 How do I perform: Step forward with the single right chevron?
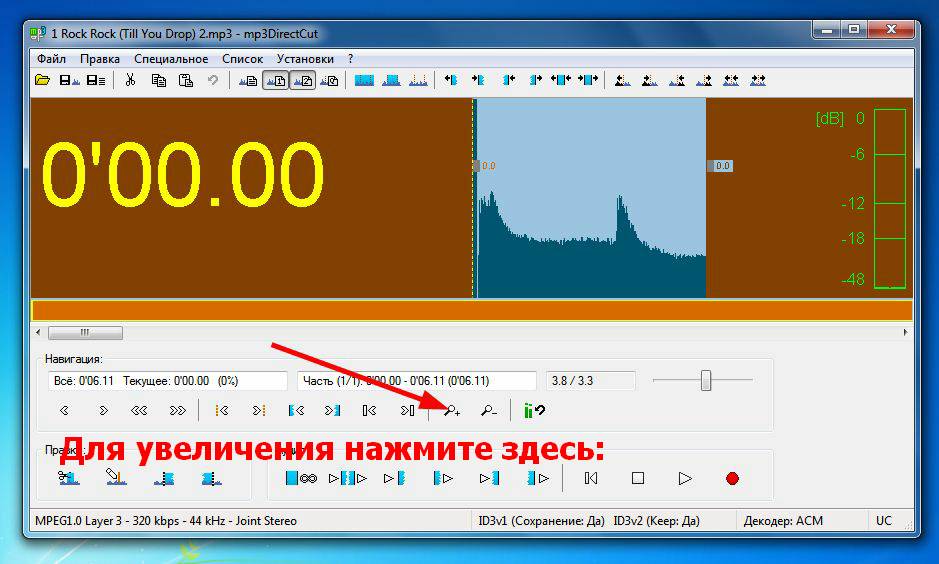[x=103, y=411]
